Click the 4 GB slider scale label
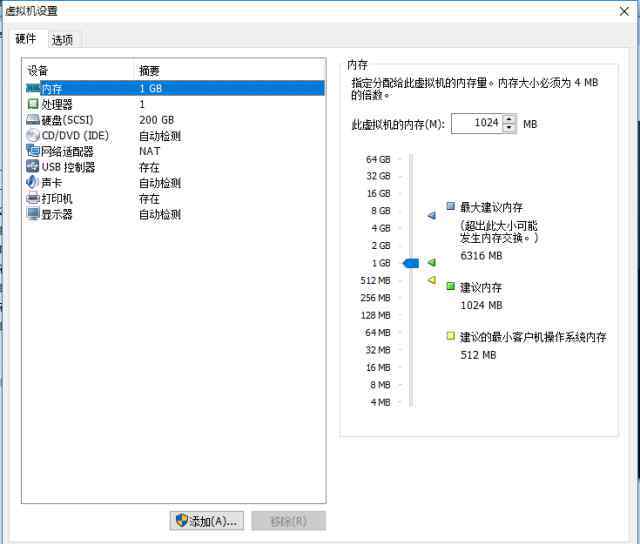Image resolution: width=640 pixels, height=544 pixels. (x=380, y=228)
